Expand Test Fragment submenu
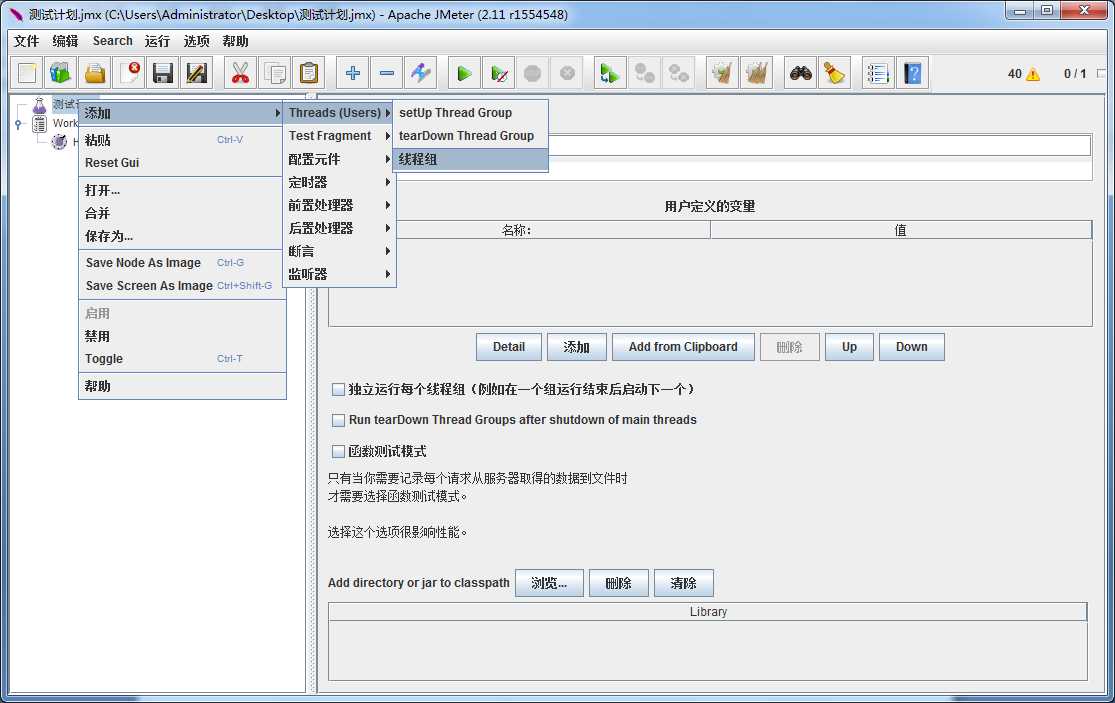 tap(339, 136)
